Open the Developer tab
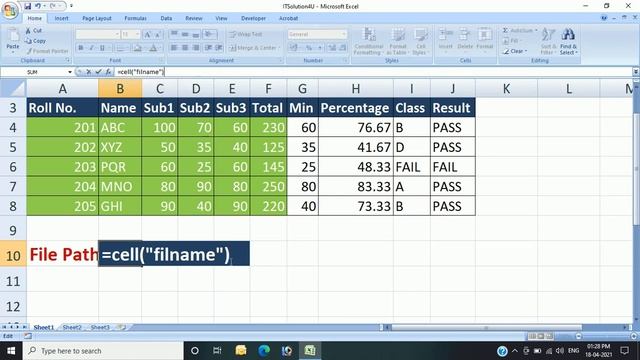The width and height of the screenshot is (640, 360). click(x=253, y=18)
